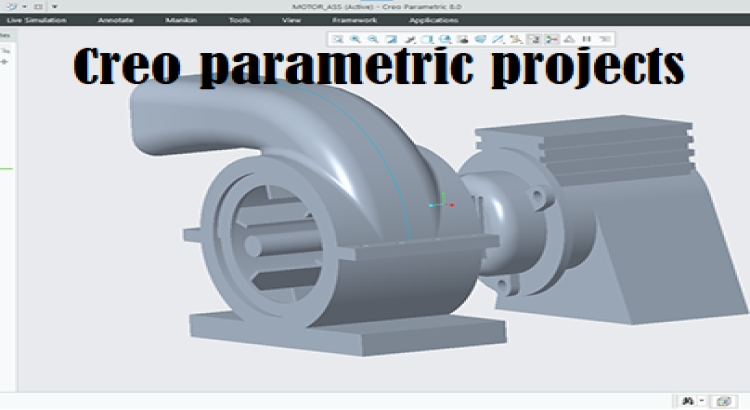Click the Zoom Out magnifier icon
The image size is (750, 410).
pos(373,39)
